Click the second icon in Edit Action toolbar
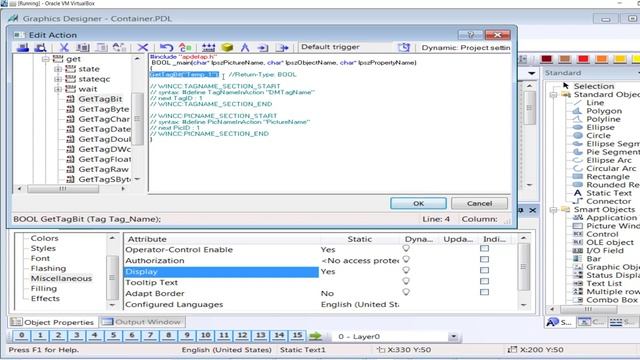The width and height of the screenshot is (640, 360). point(40,47)
